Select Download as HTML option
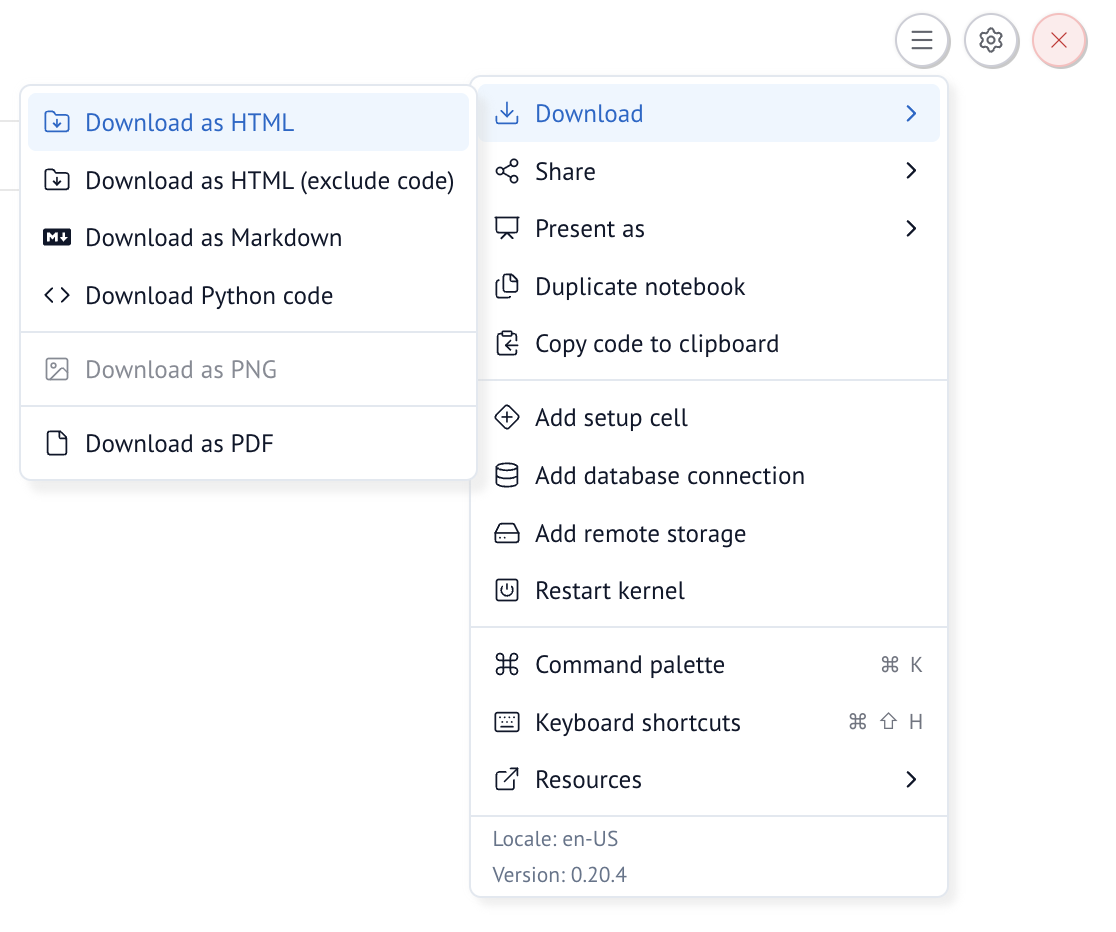 pos(190,123)
